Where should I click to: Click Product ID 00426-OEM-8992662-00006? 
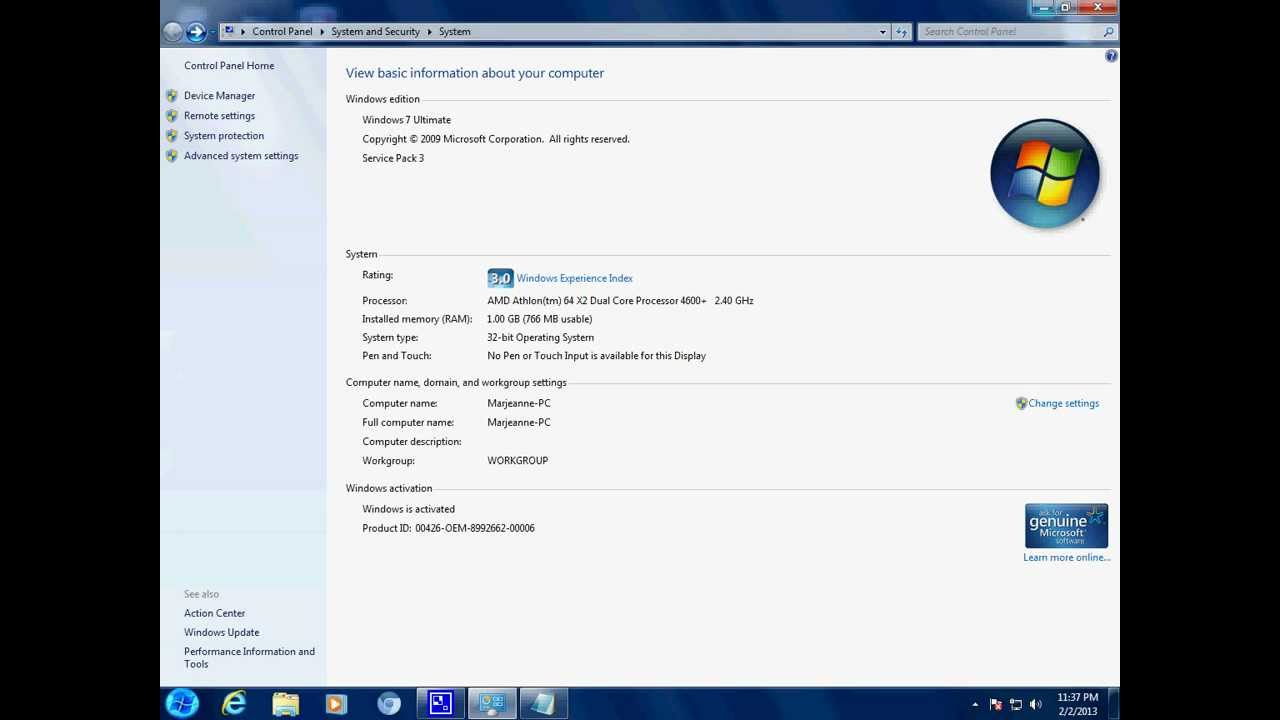tap(448, 528)
